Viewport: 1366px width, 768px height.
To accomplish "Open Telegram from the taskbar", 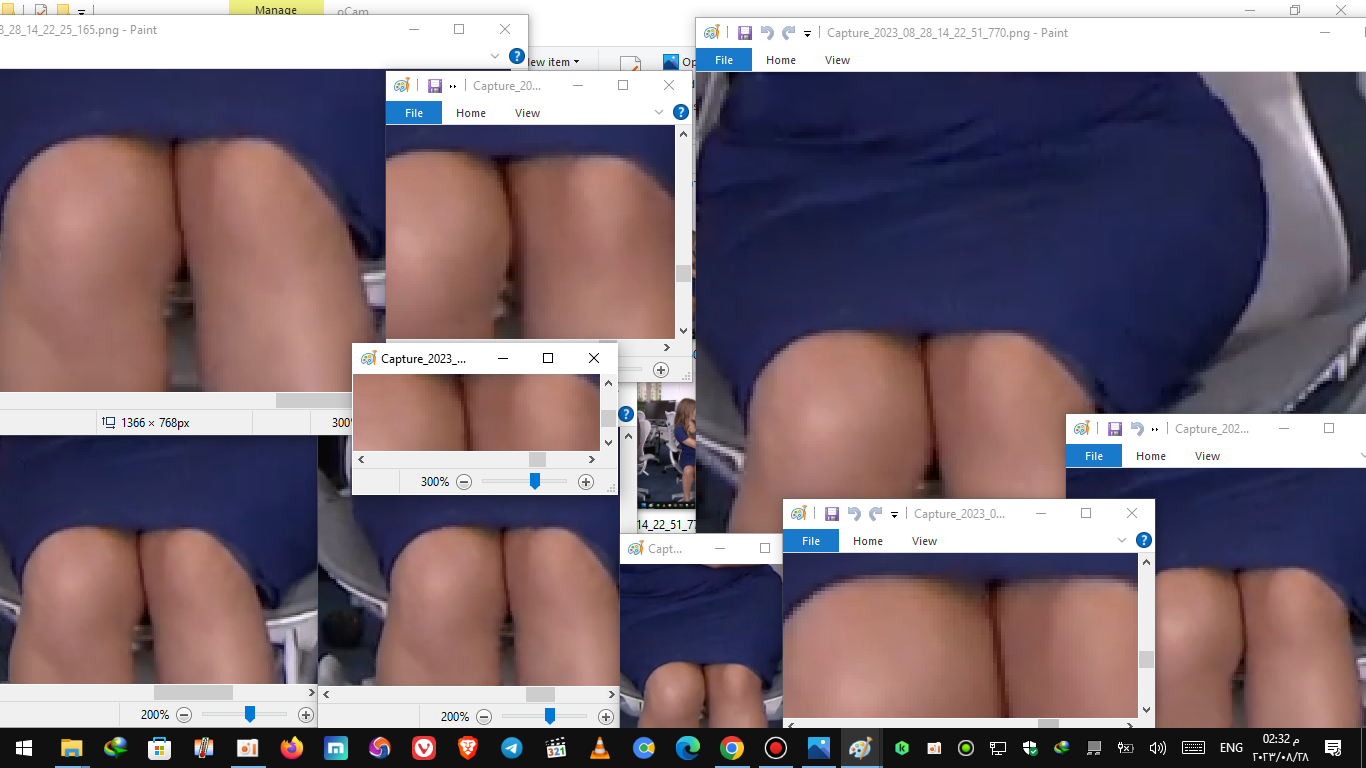I will (511, 748).
